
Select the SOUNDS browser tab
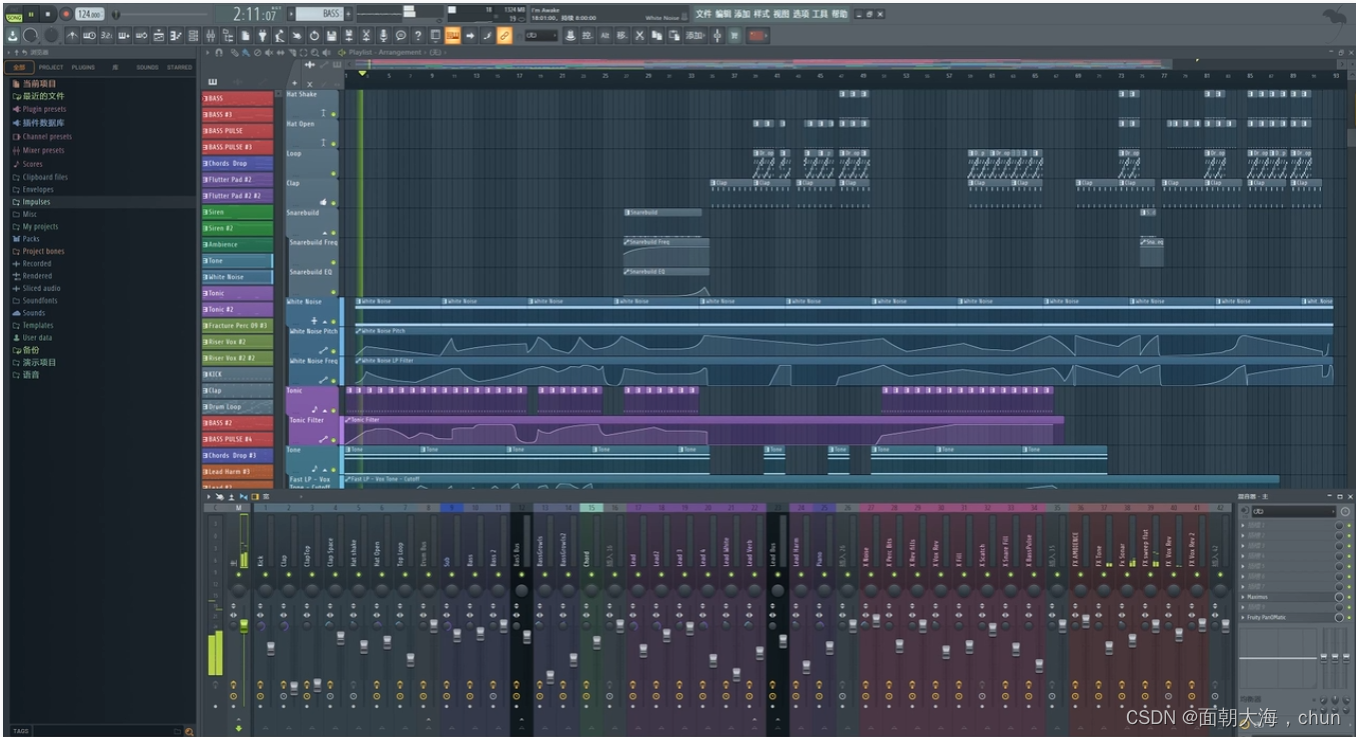click(x=147, y=67)
